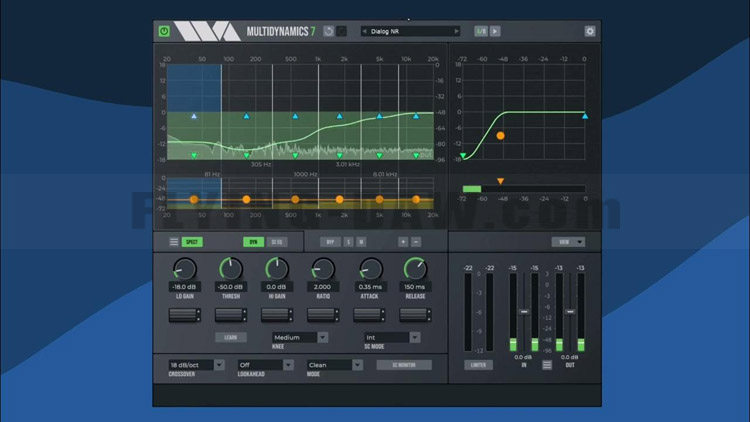The width and height of the screenshot is (750, 422).
Task: Click the orange threshold marker above level meter
Action: coord(500,181)
